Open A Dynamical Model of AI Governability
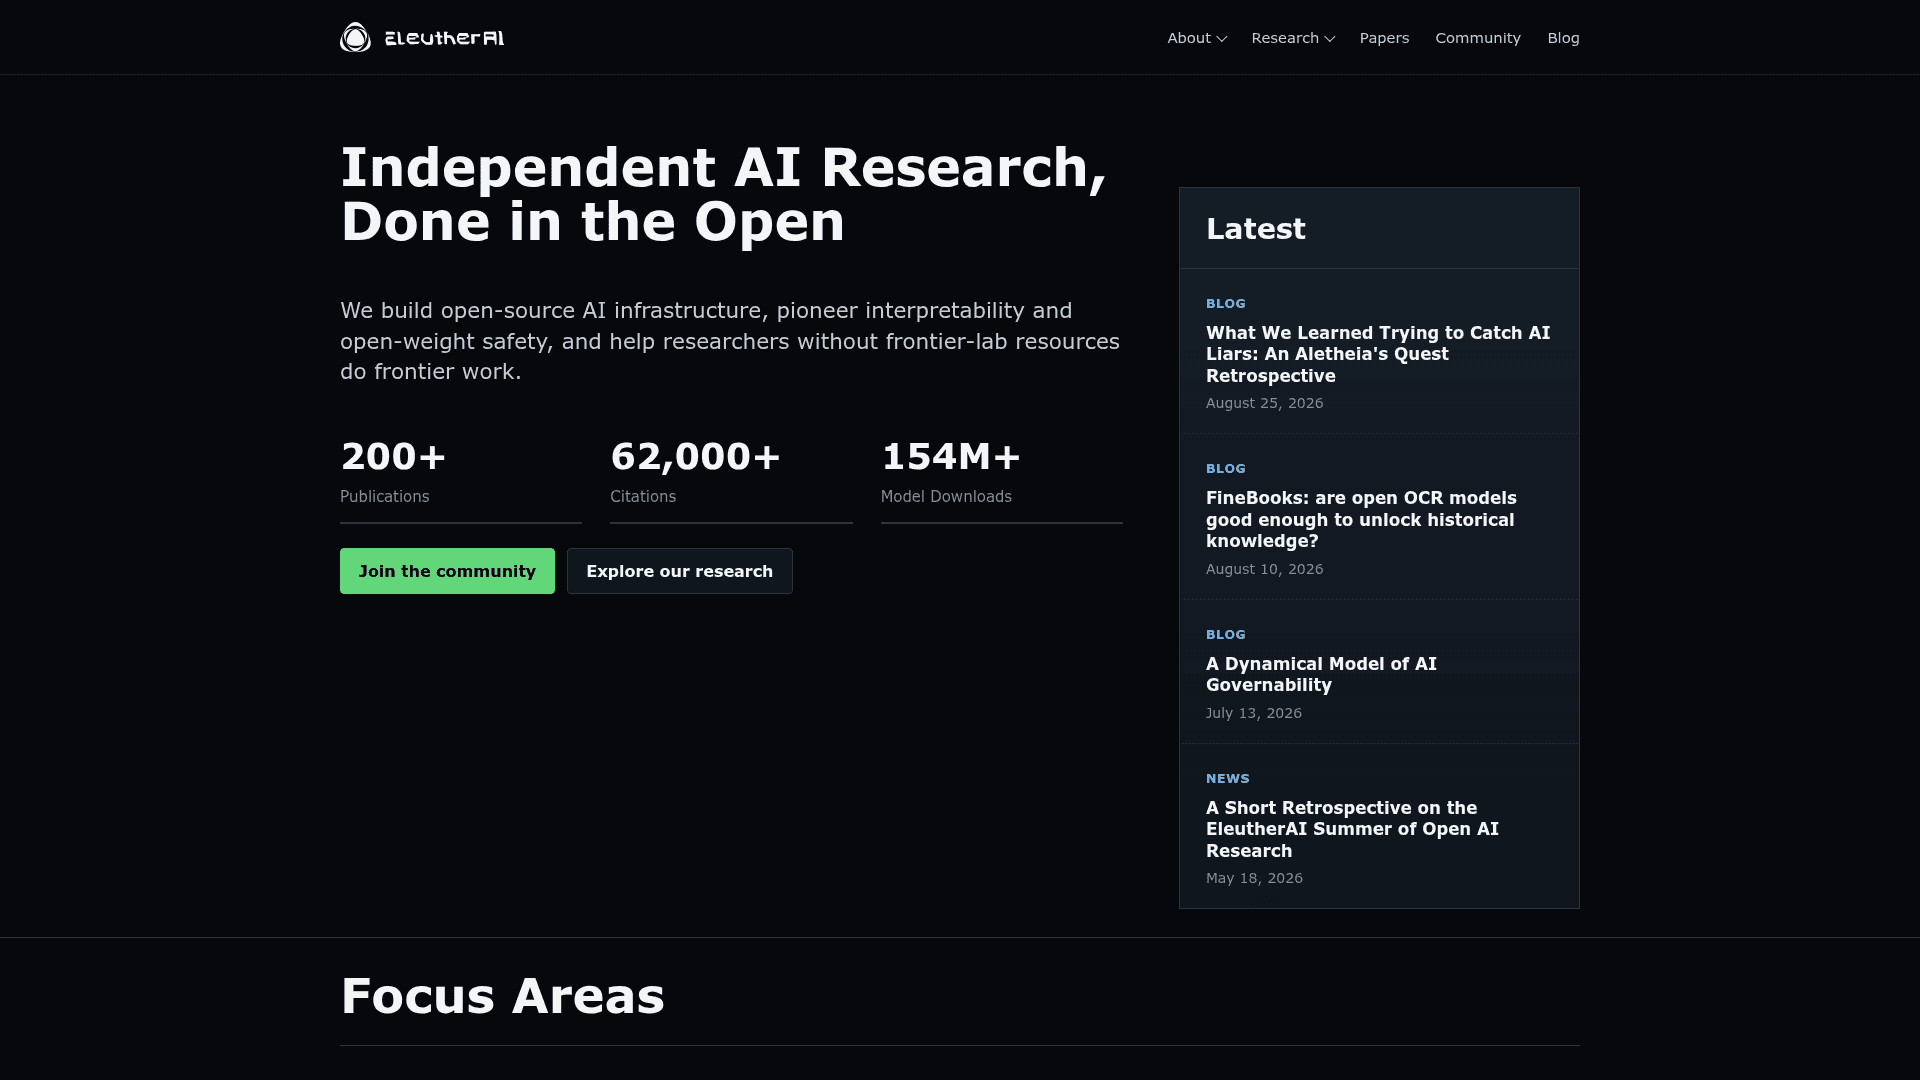The height and width of the screenshot is (1080, 1920). (x=1321, y=674)
